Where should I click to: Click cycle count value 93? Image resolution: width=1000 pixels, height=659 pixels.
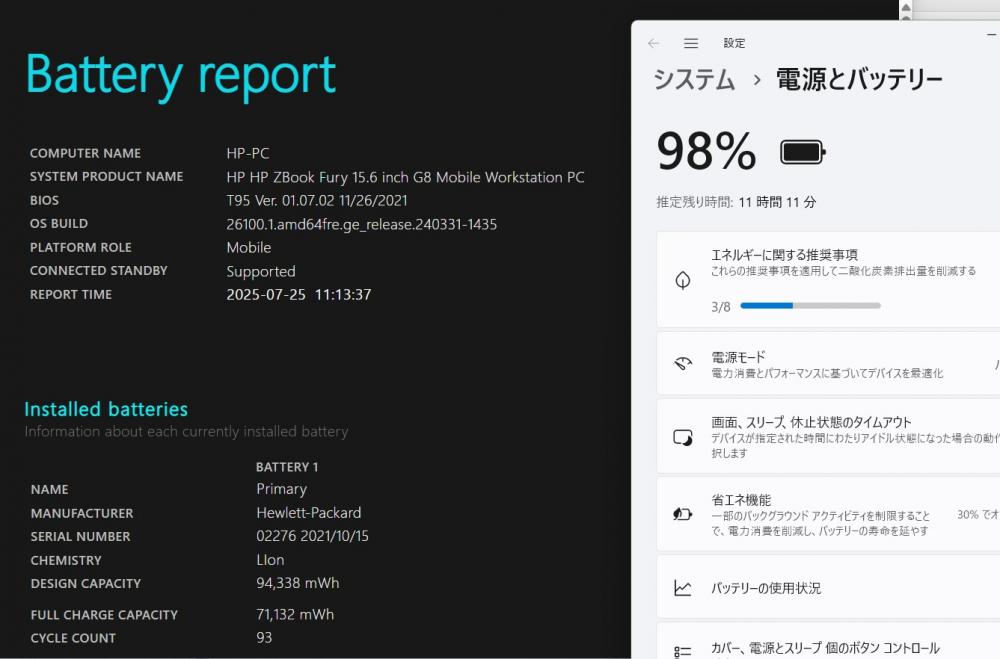pos(264,638)
